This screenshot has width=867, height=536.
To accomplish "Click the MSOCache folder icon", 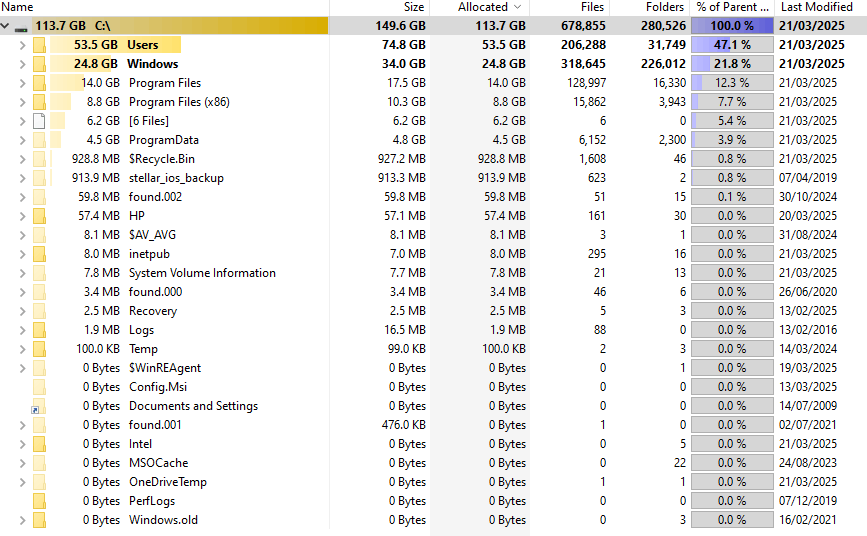I will point(39,463).
